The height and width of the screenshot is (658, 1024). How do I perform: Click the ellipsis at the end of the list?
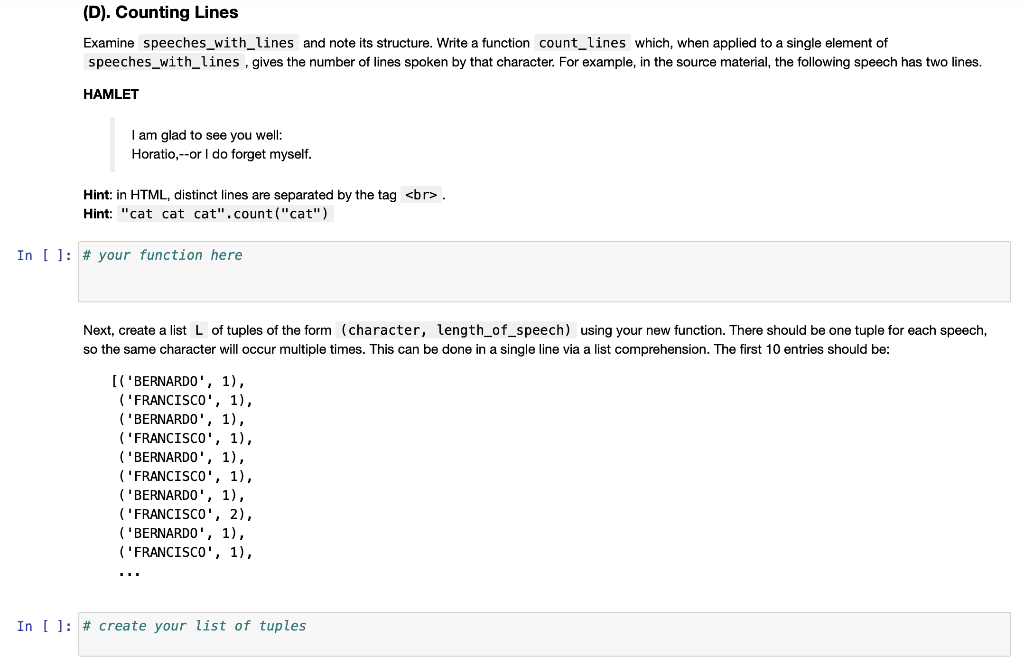coord(131,569)
